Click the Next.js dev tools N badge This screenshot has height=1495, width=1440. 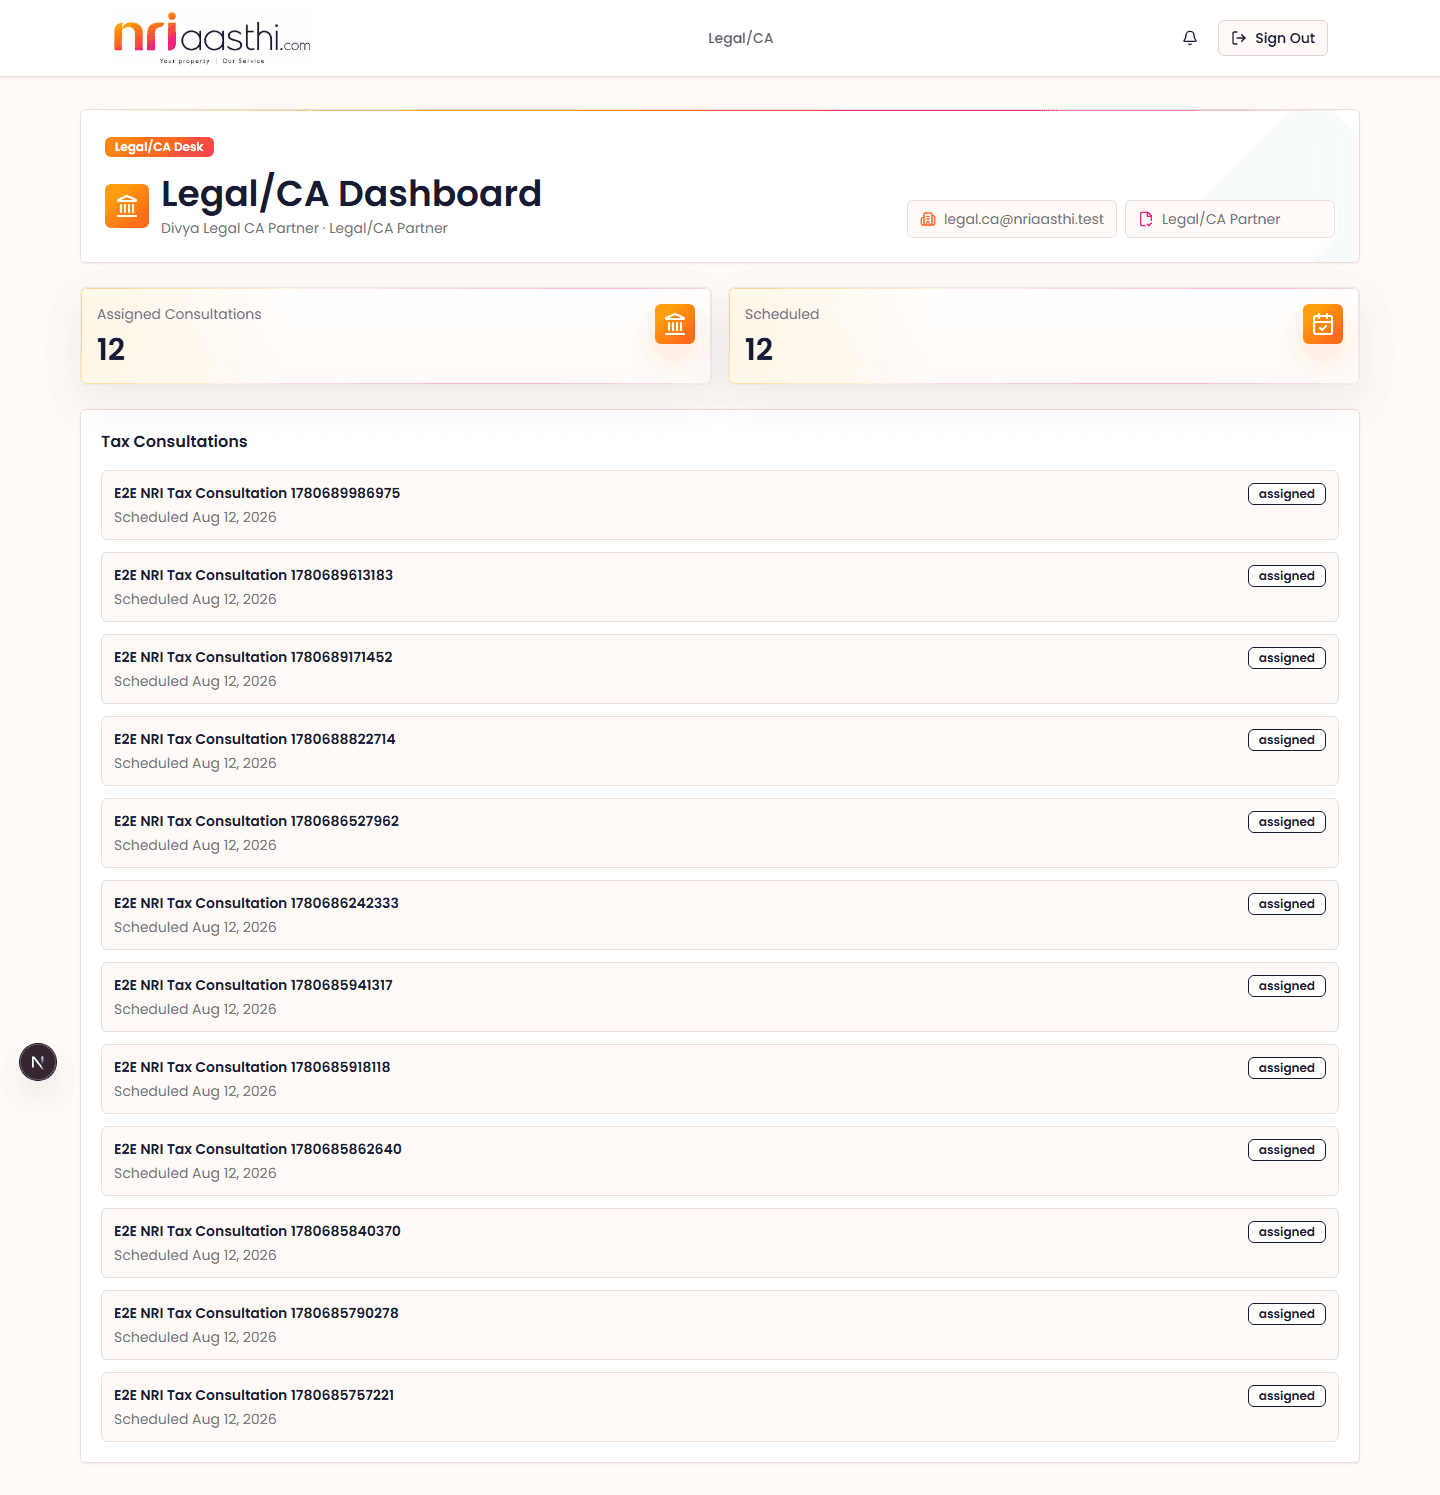pos(38,1062)
